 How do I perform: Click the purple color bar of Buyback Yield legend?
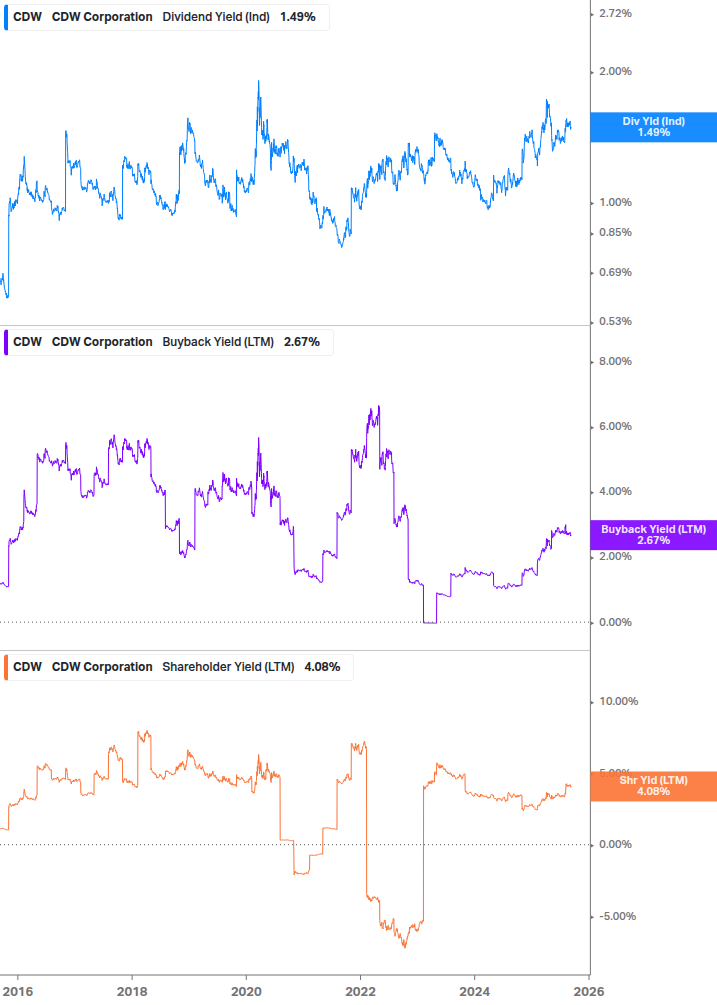pos(6,342)
